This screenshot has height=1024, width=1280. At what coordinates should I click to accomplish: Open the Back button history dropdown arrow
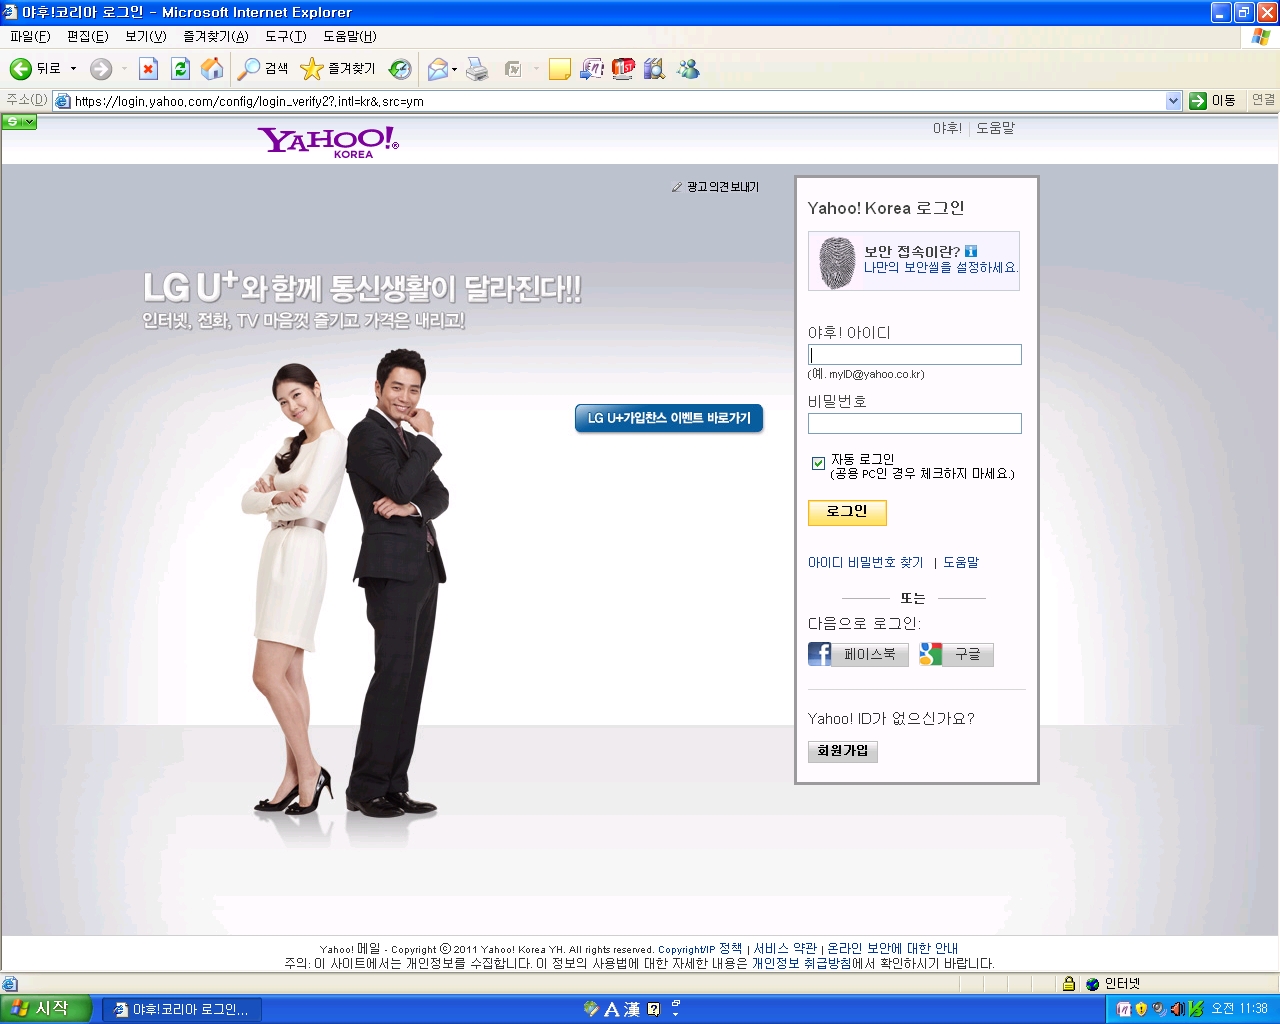click(73, 69)
